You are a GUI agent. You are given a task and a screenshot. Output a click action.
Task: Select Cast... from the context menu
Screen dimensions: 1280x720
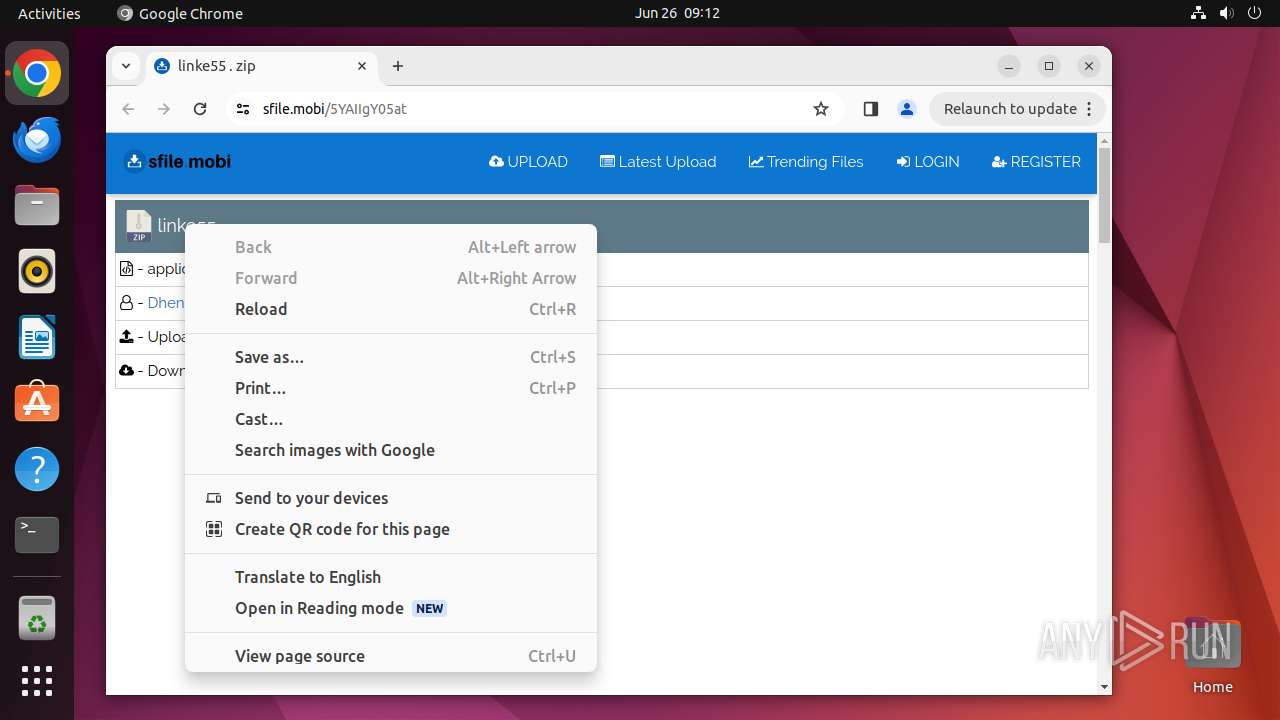pos(391,419)
